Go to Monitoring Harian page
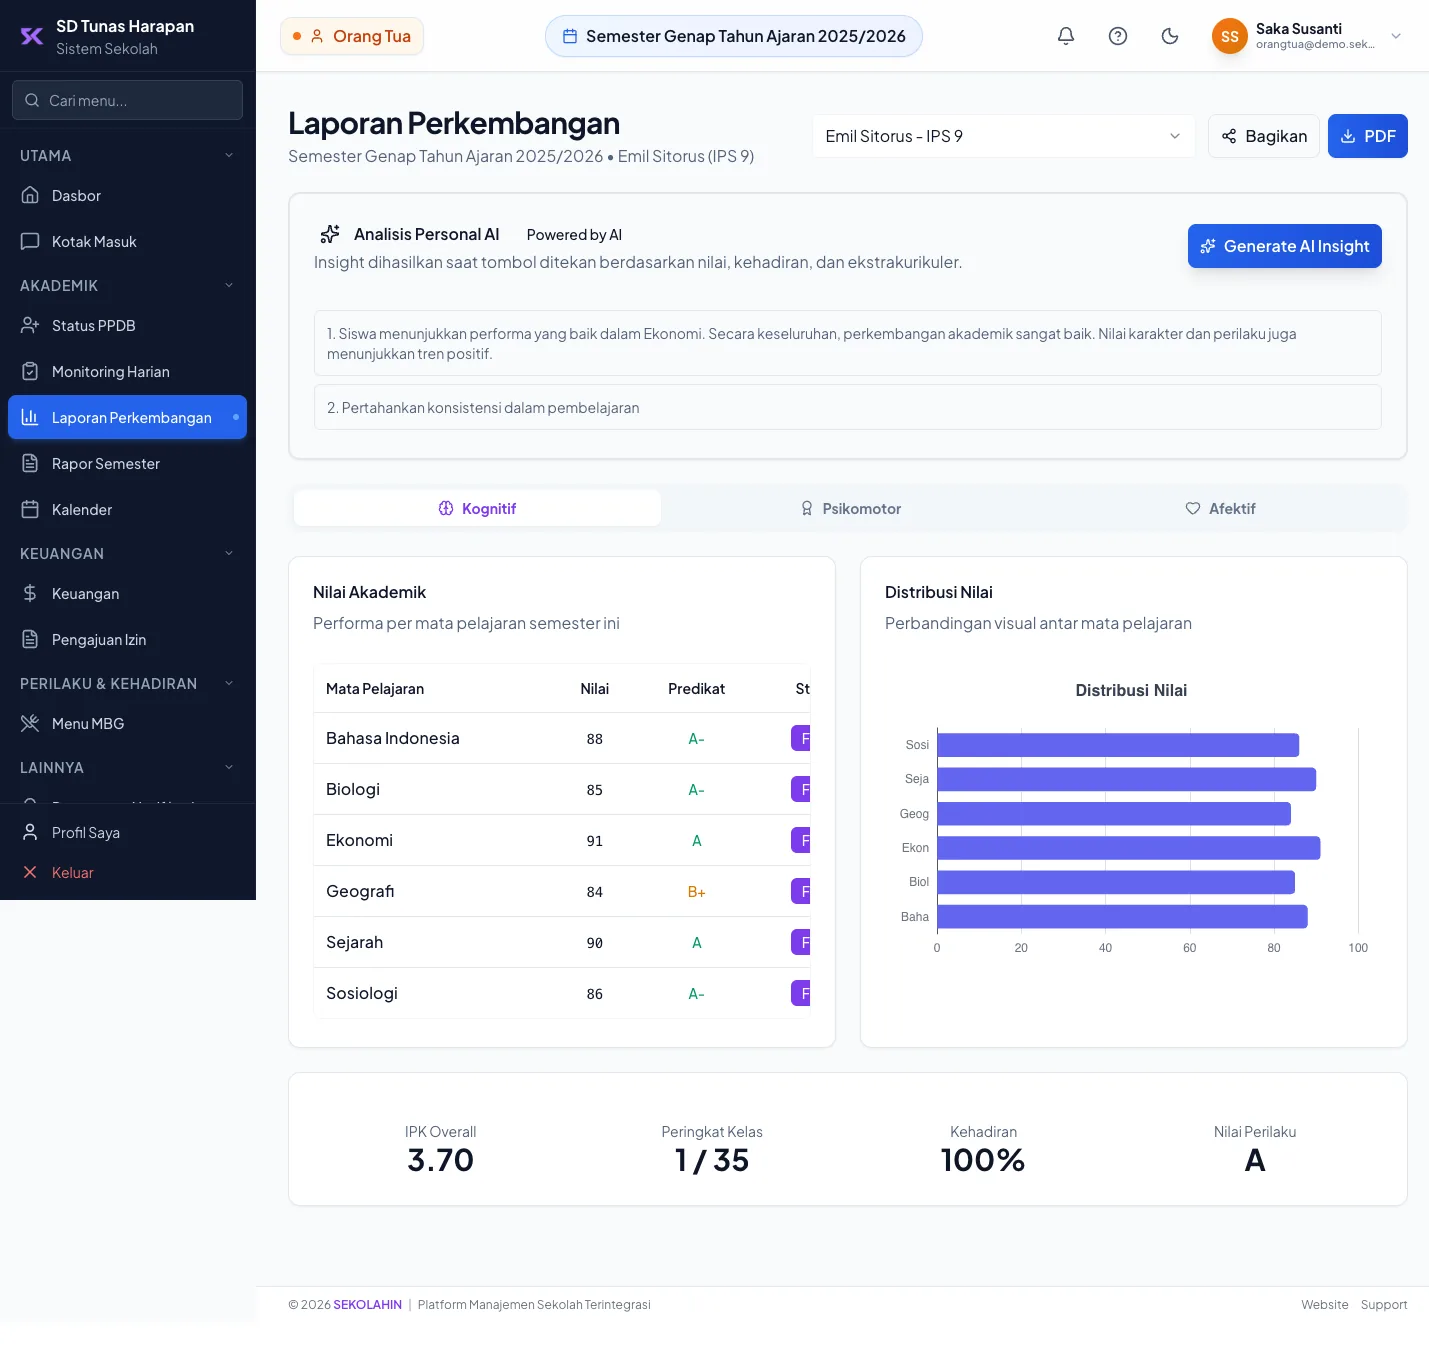 pyautogui.click(x=127, y=372)
